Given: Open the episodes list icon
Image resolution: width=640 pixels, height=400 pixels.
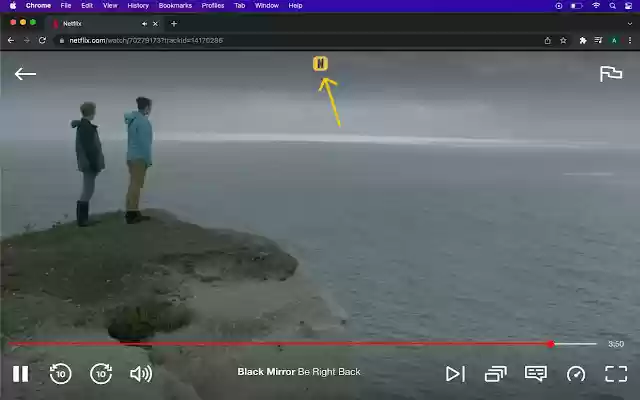Looking at the screenshot, I should click(x=496, y=373).
